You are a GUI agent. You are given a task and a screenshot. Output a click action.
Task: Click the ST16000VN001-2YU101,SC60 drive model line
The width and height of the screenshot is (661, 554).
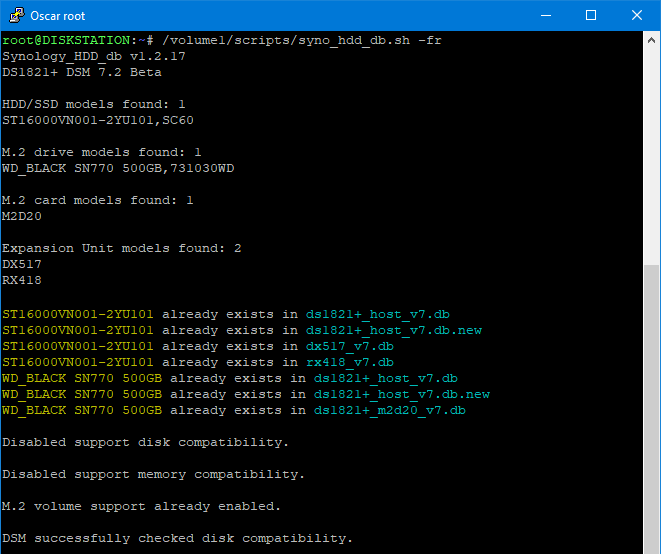coord(98,120)
